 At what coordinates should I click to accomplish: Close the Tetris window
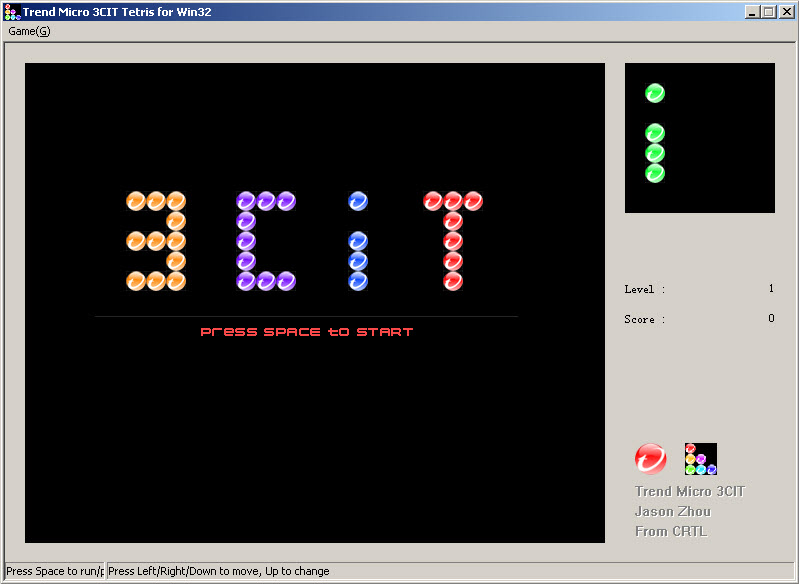click(x=786, y=12)
